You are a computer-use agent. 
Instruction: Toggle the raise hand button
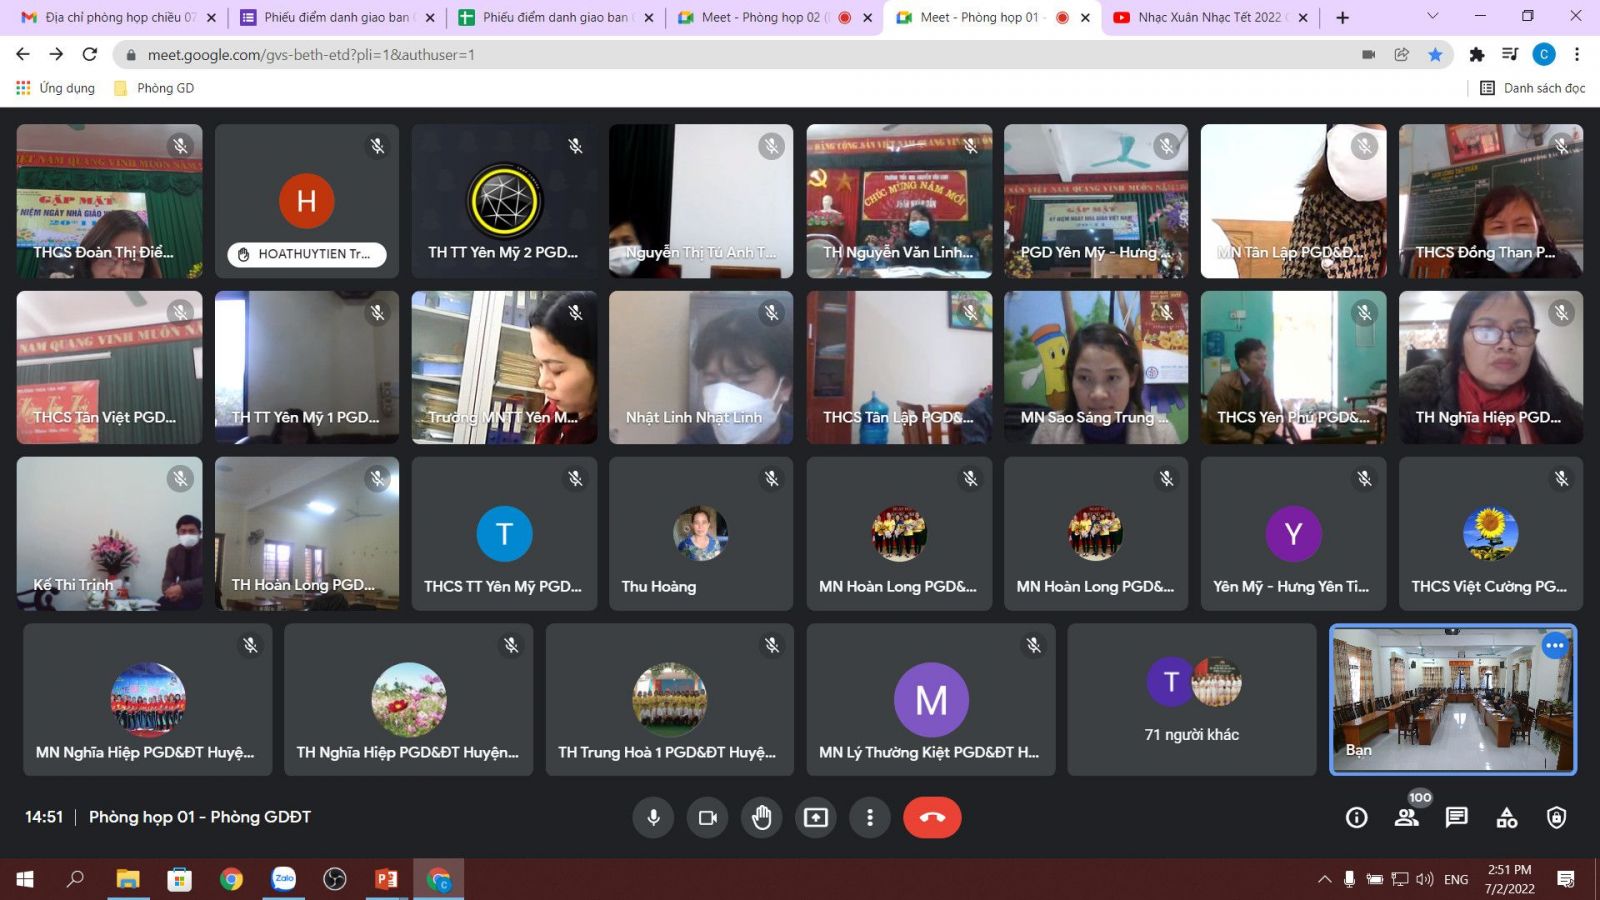point(762,817)
